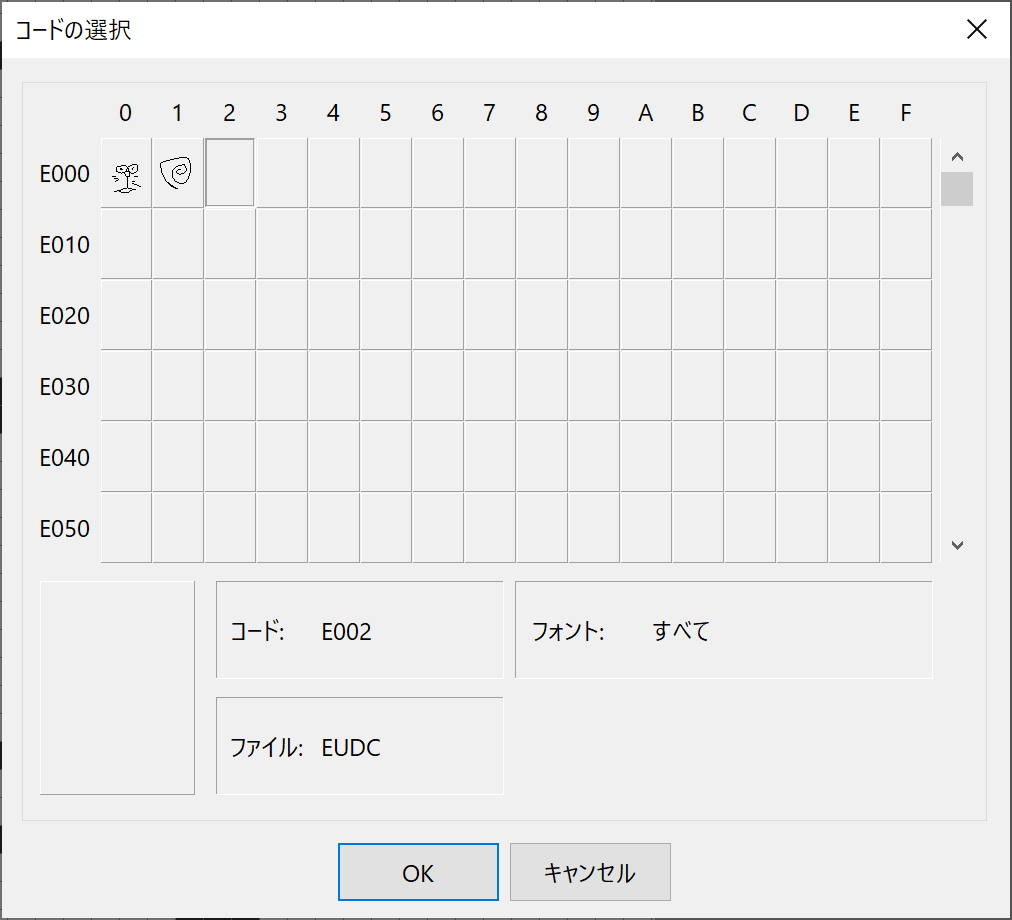Click the highlighted empty cell at E002

pos(229,173)
